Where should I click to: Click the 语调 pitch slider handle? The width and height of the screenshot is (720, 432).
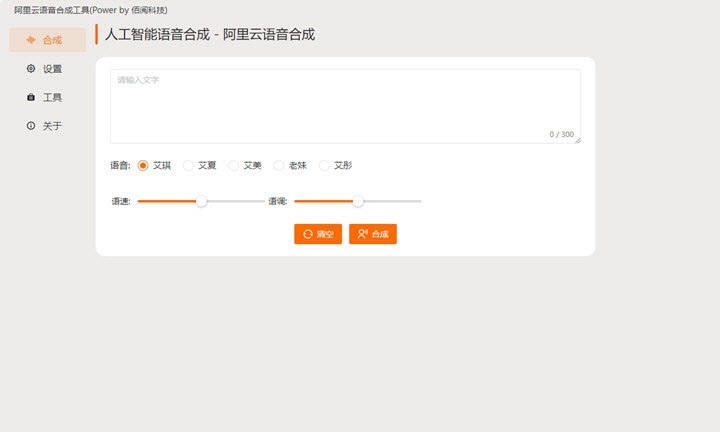coord(358,201)
